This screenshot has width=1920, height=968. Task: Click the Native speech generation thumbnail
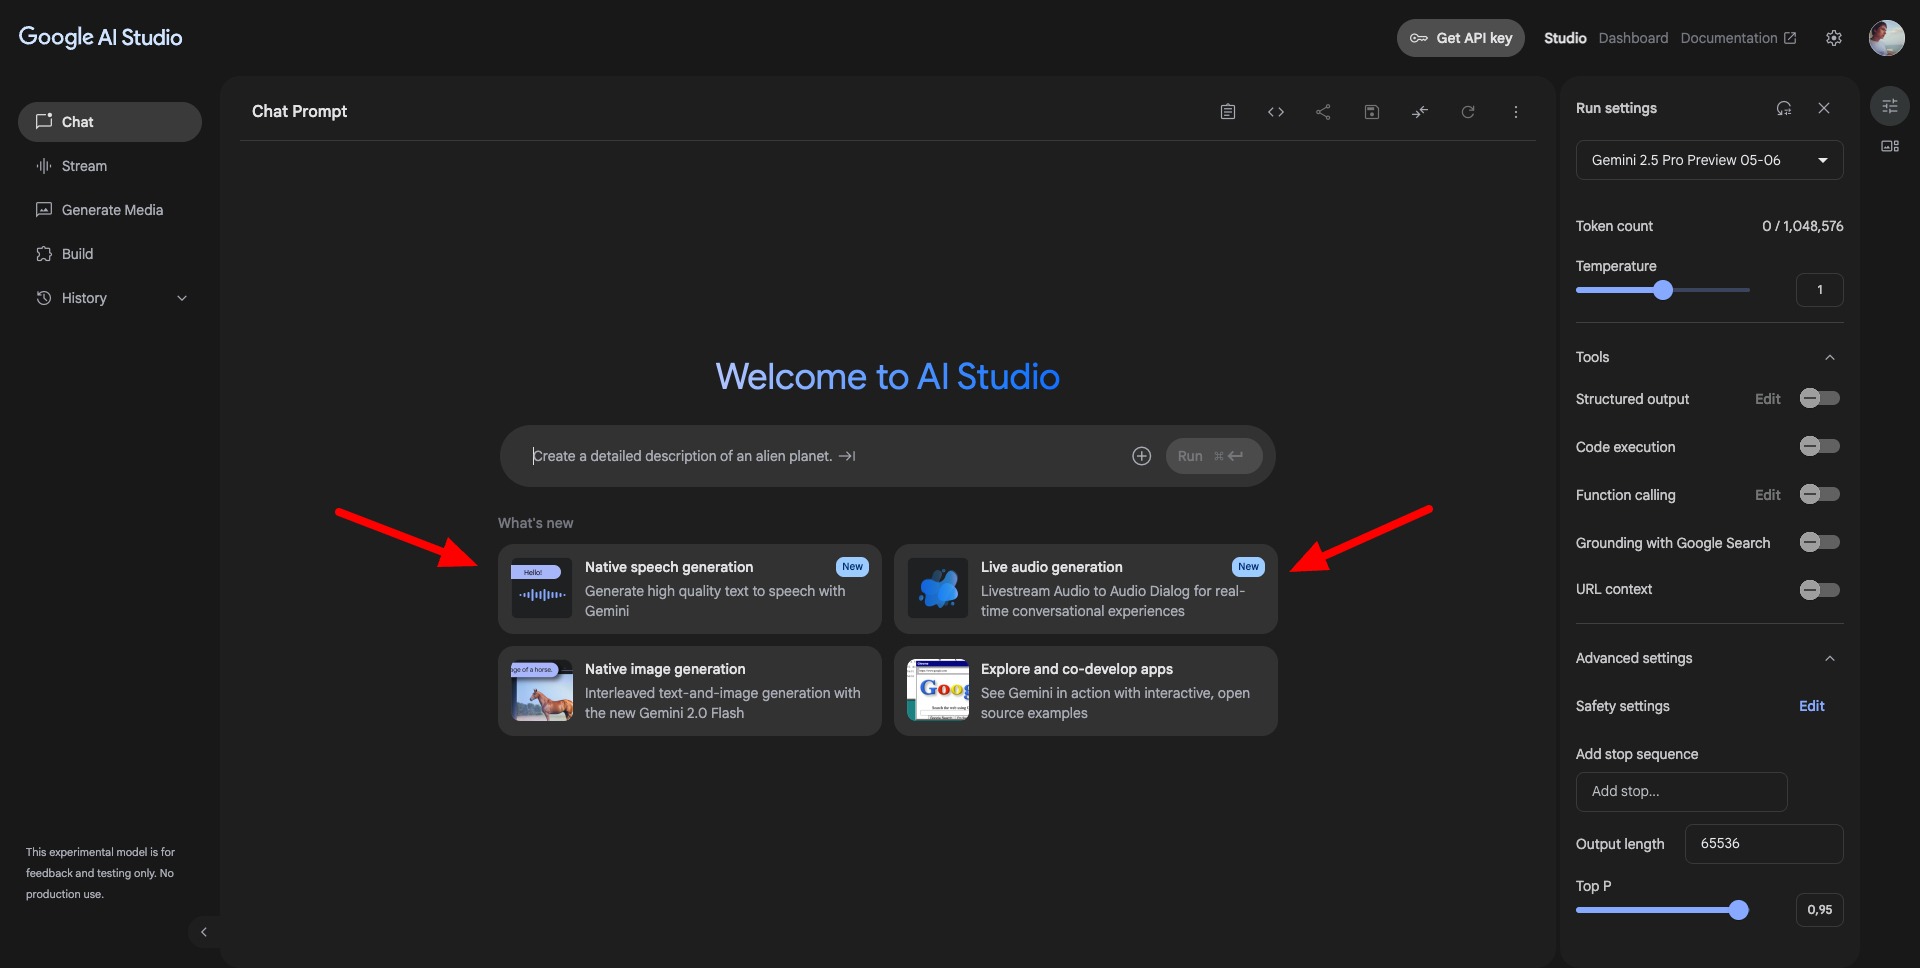(x=542, y=588)
